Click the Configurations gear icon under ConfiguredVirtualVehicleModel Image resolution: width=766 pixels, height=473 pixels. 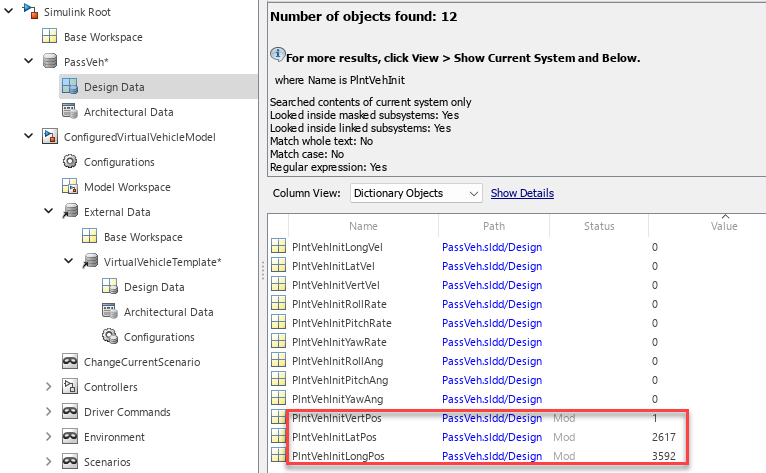coord(69,162)
